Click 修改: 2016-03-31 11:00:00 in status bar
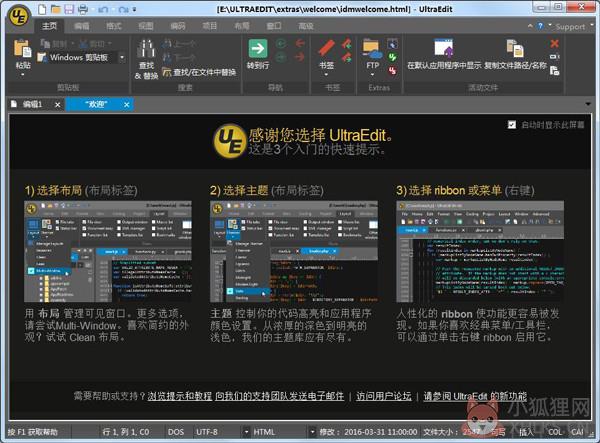This screenshot has height=443, width=600. point(368,432)
